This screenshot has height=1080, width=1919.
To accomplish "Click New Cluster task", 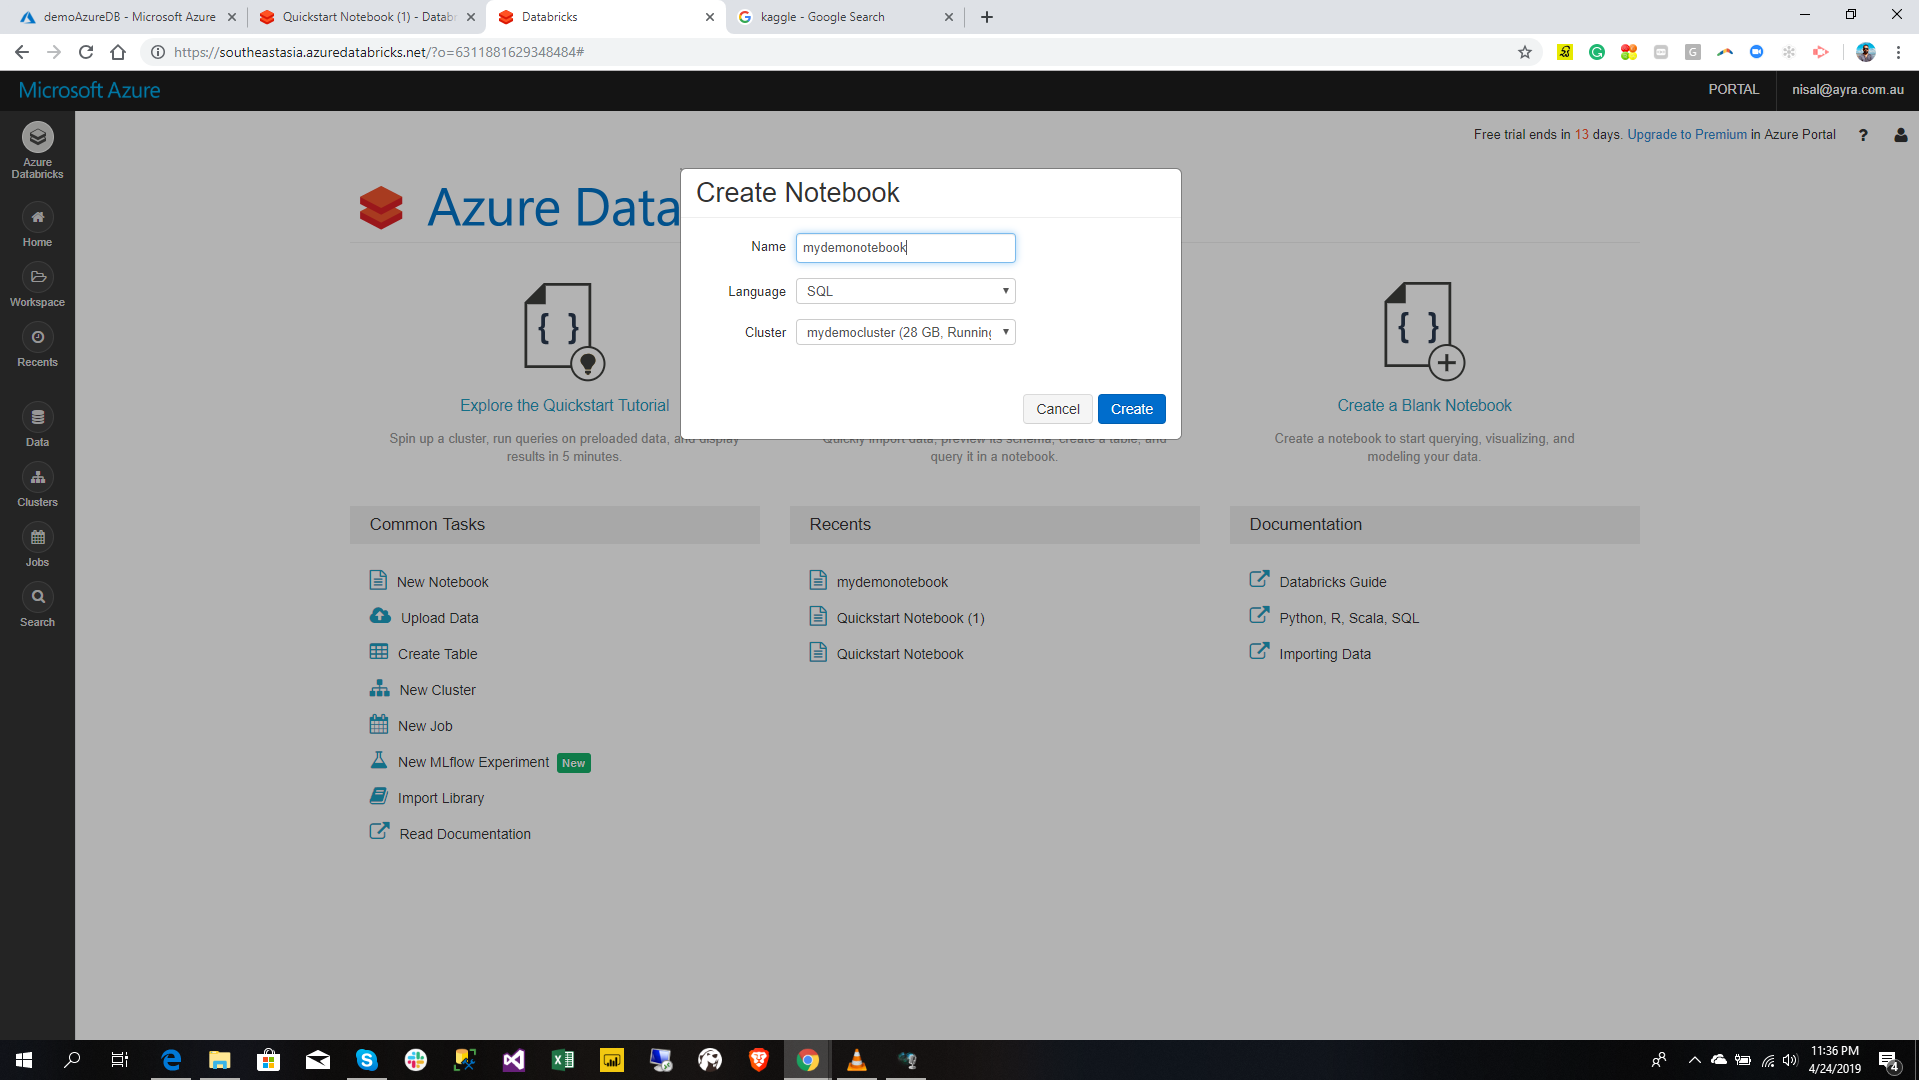I will click(x=422, y=689).
